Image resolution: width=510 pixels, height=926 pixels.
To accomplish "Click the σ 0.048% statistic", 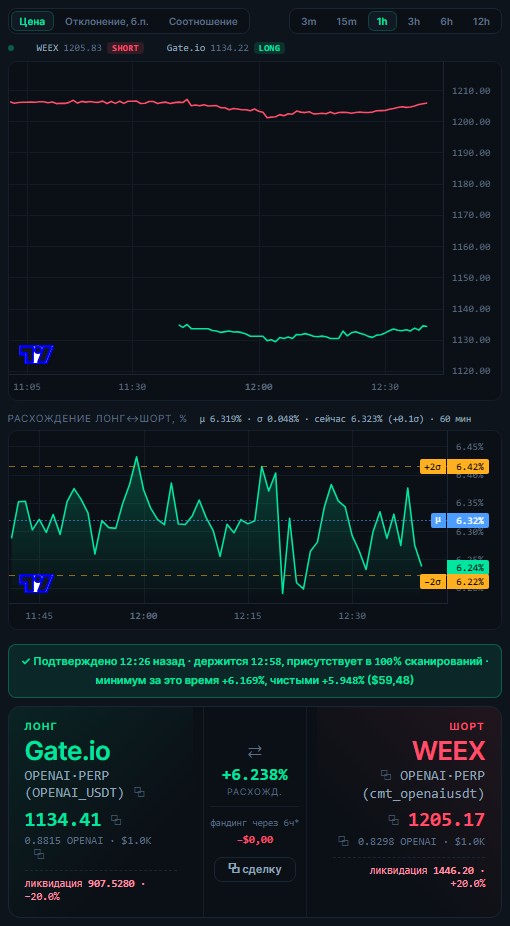I will pyautogui.click(x=277, y=419).
